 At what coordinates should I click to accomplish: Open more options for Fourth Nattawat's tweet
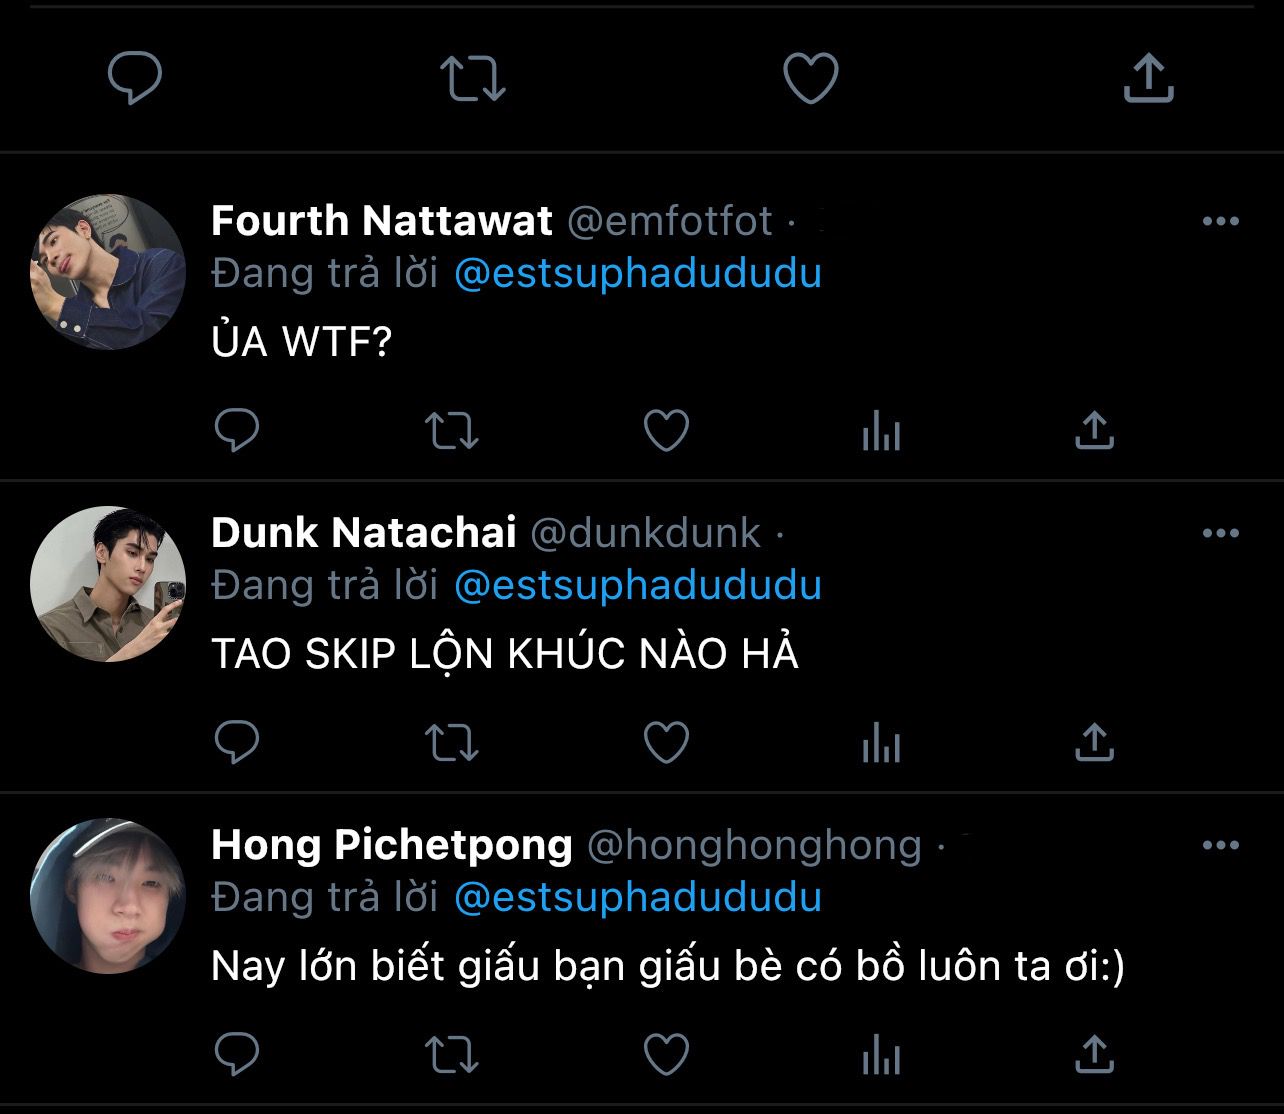click(x=1220, y=221)
